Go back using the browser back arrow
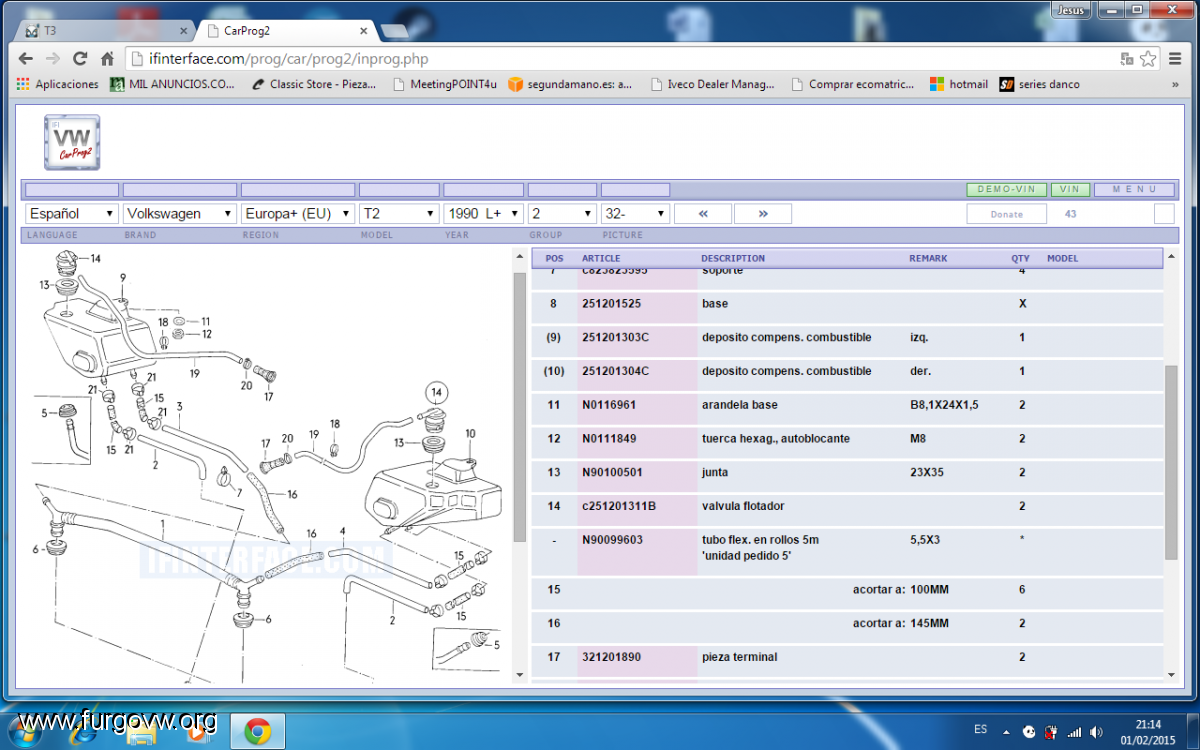The image size is (1200, 750). [x=27, y=59]
